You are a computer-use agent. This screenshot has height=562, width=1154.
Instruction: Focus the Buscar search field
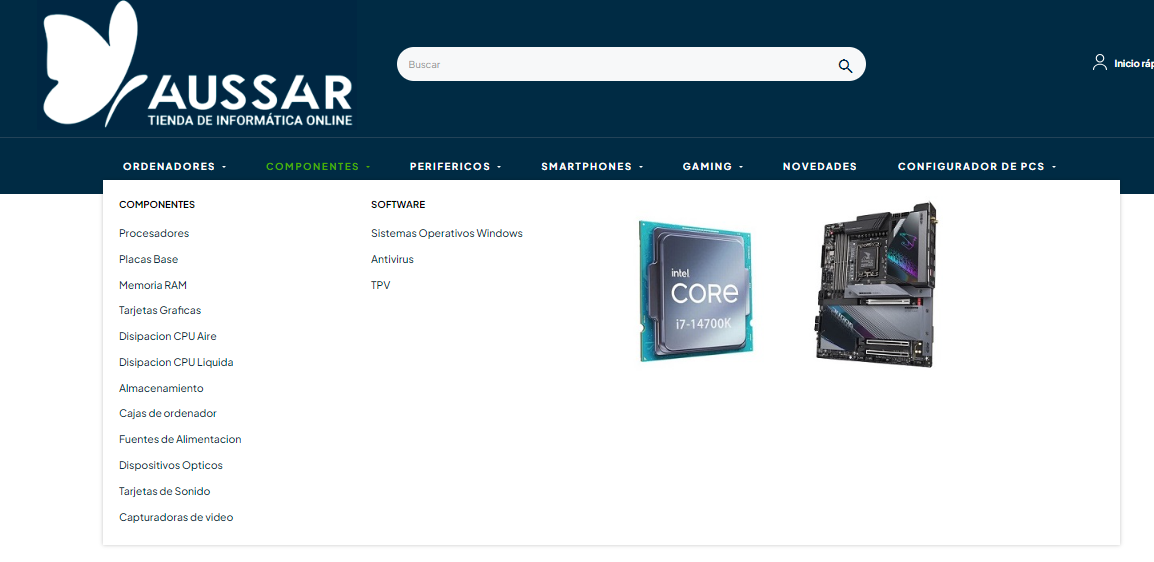tap(631, 64)
